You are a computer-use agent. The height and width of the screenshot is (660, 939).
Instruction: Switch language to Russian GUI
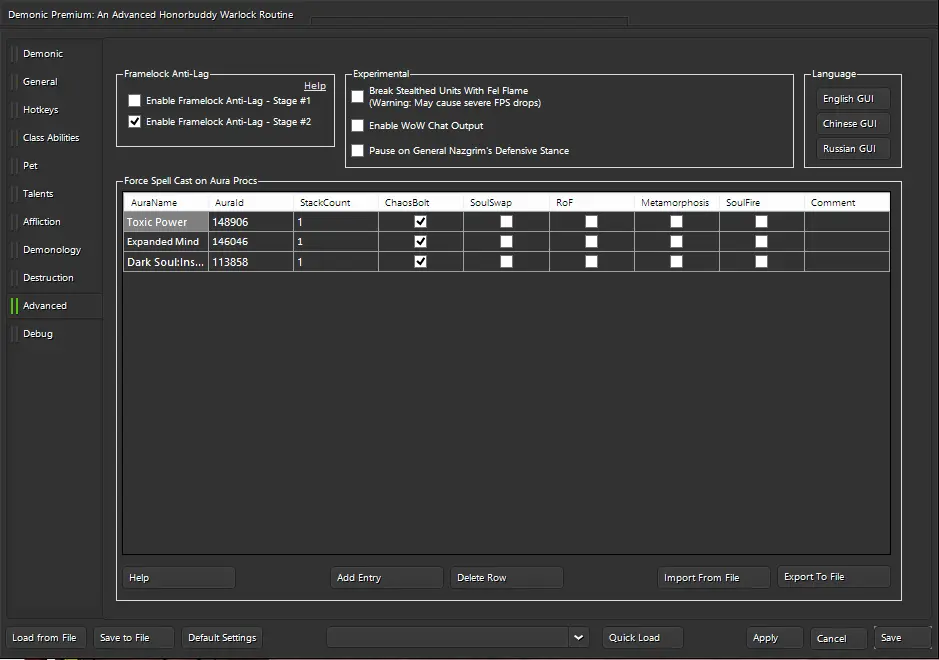click(x=853, y=149)
